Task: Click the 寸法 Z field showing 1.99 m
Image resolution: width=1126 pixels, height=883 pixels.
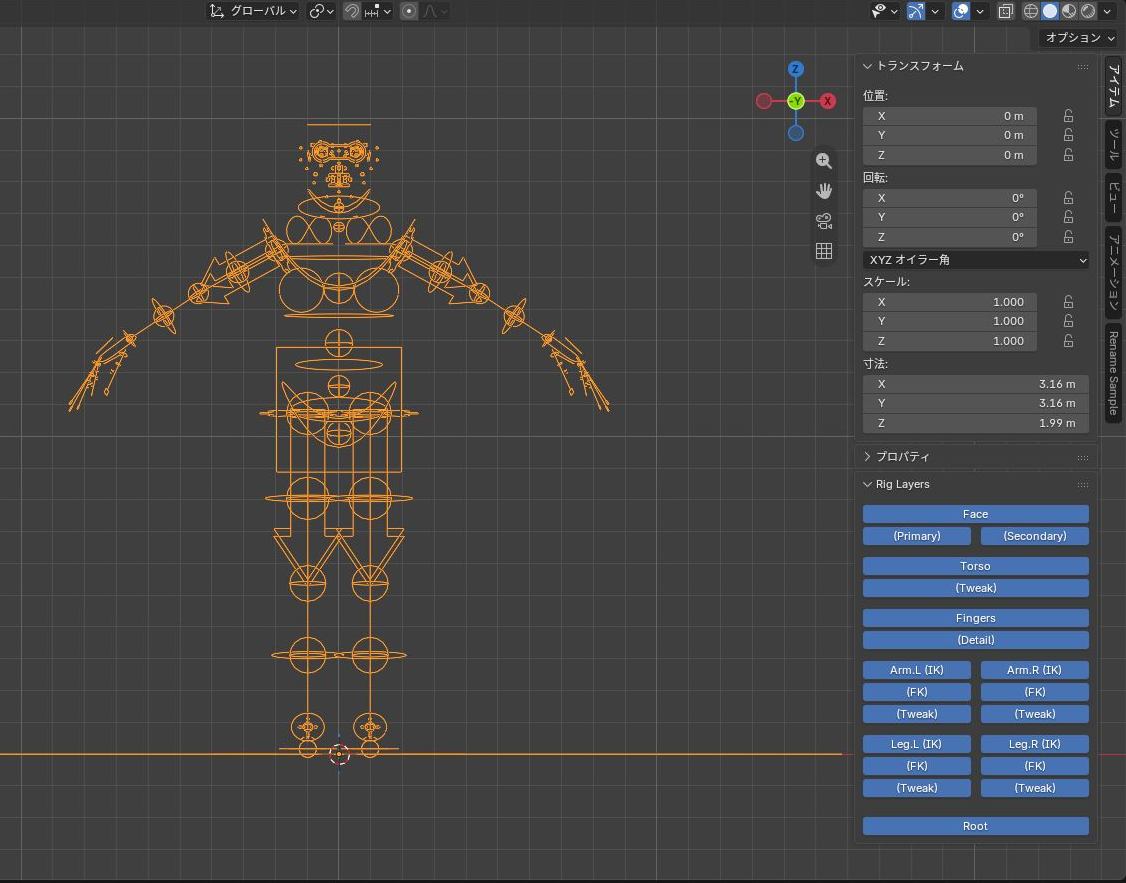Action: click(975, 423)
